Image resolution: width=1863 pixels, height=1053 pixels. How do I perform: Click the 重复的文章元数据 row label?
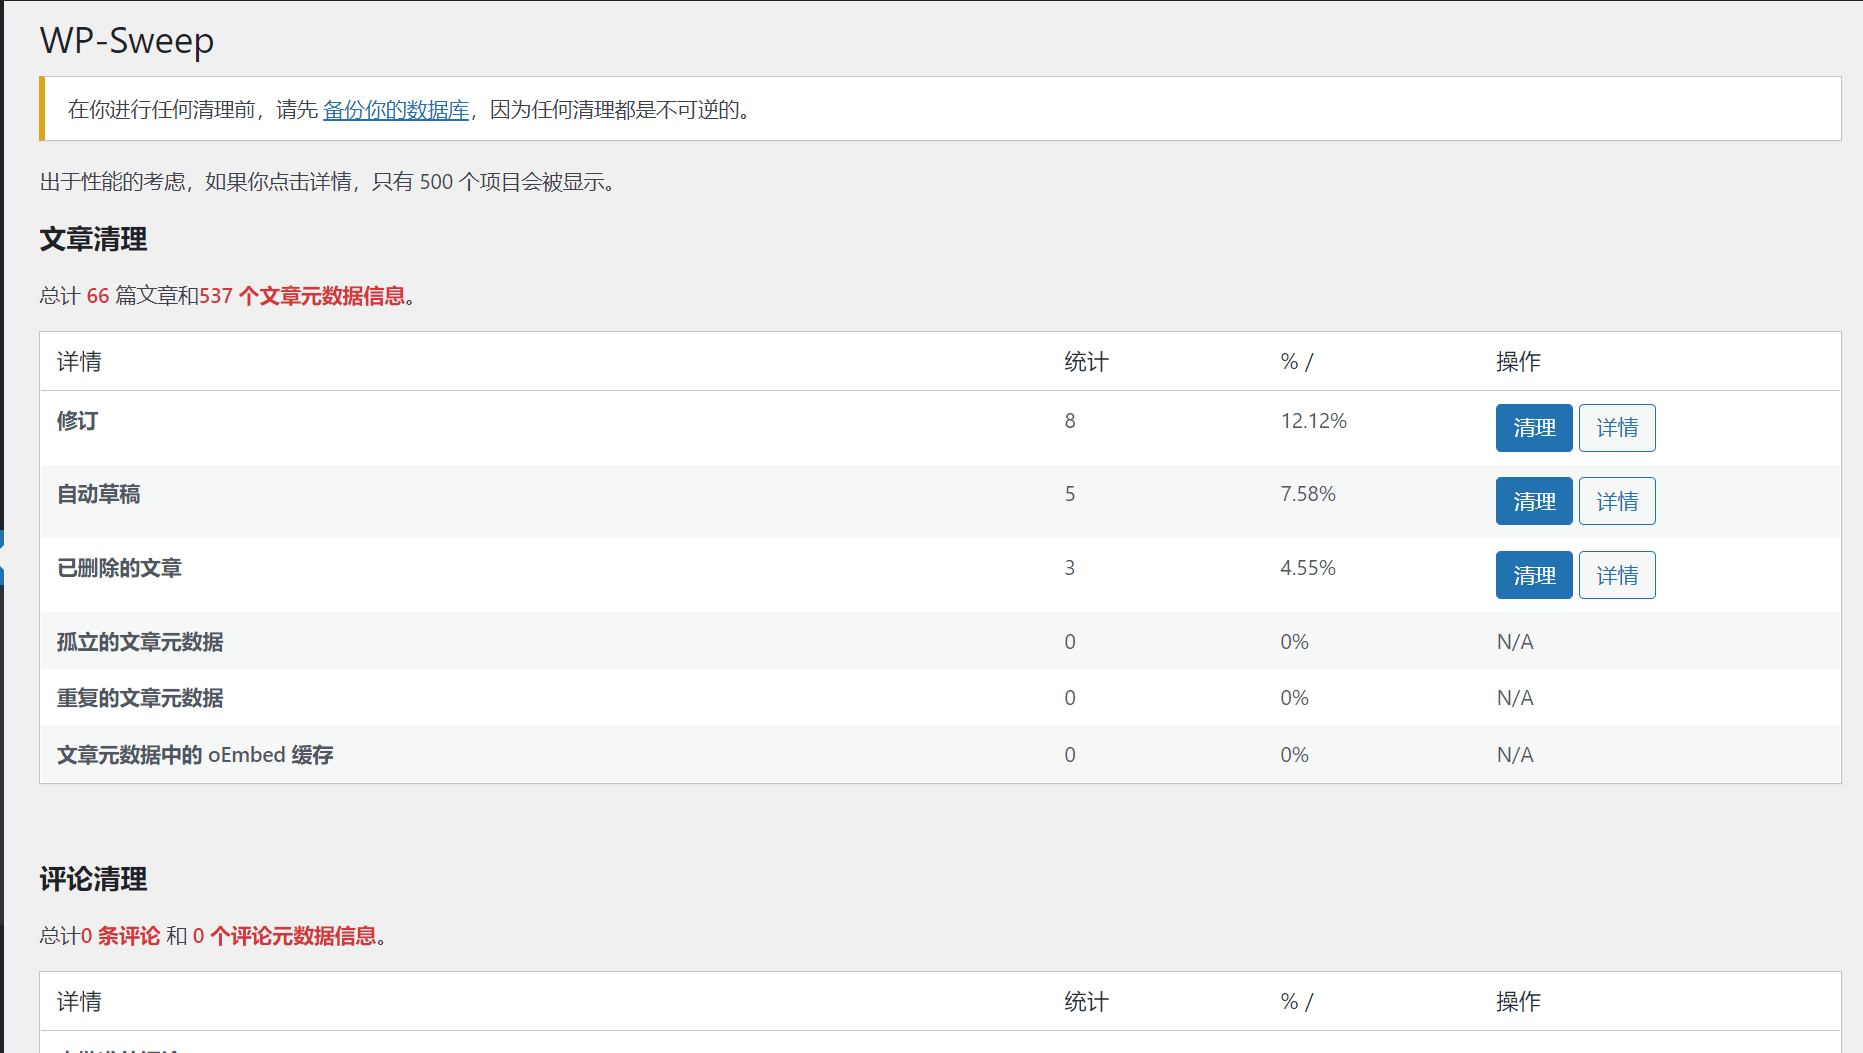[140, 698]
